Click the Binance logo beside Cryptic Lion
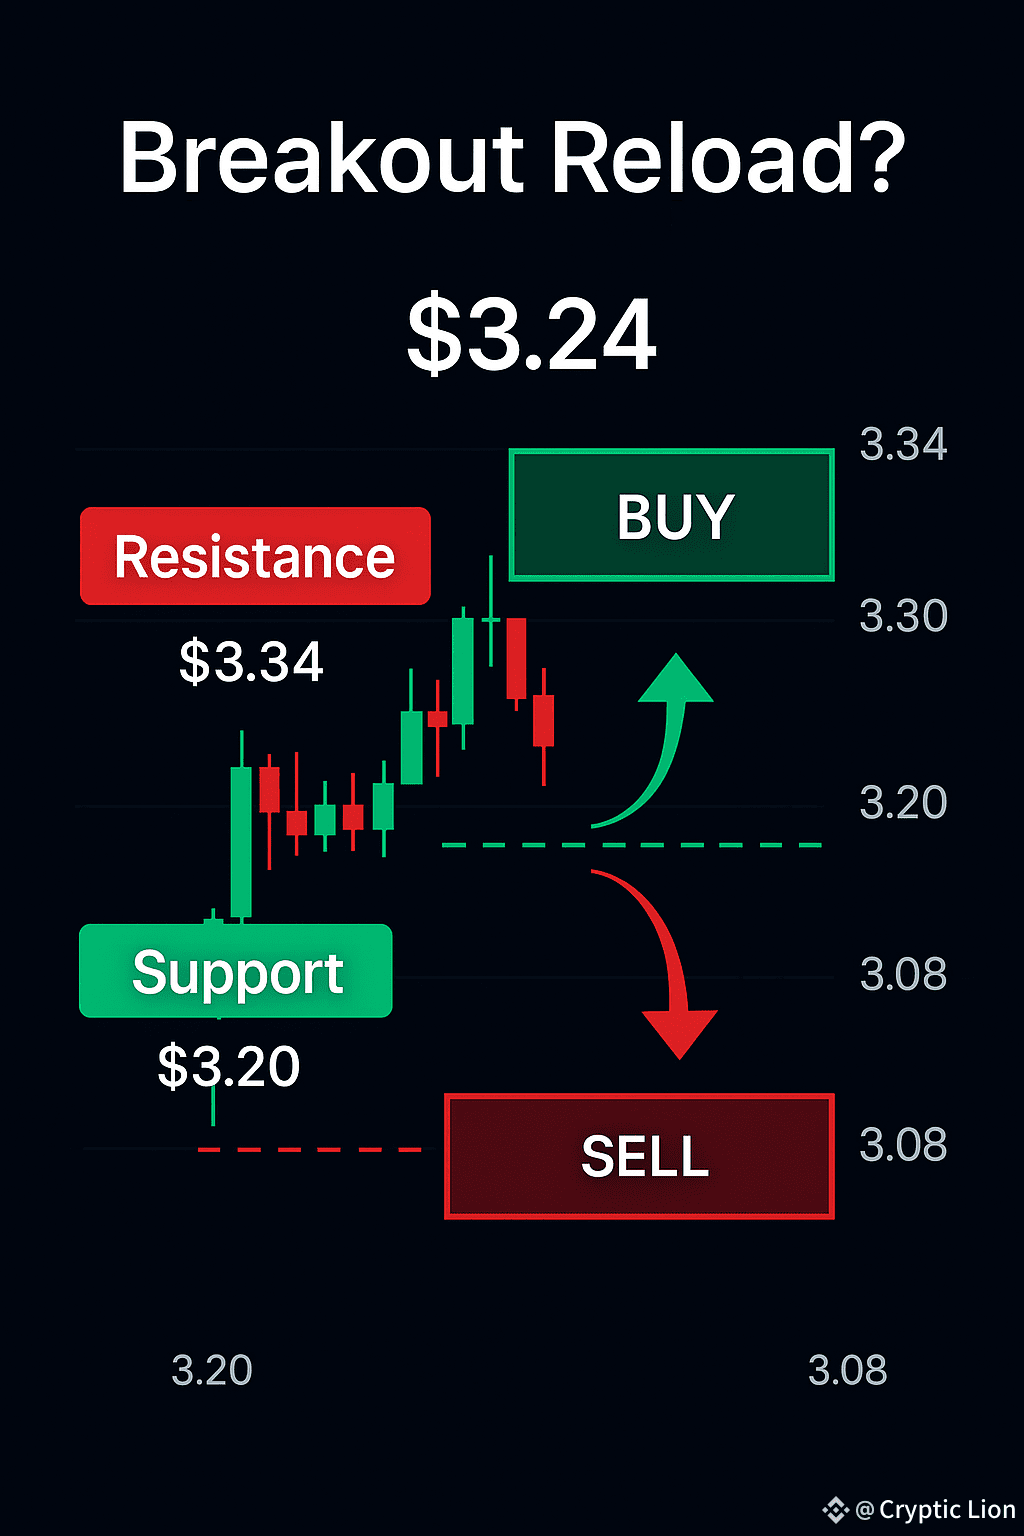 click(836, 1509)
